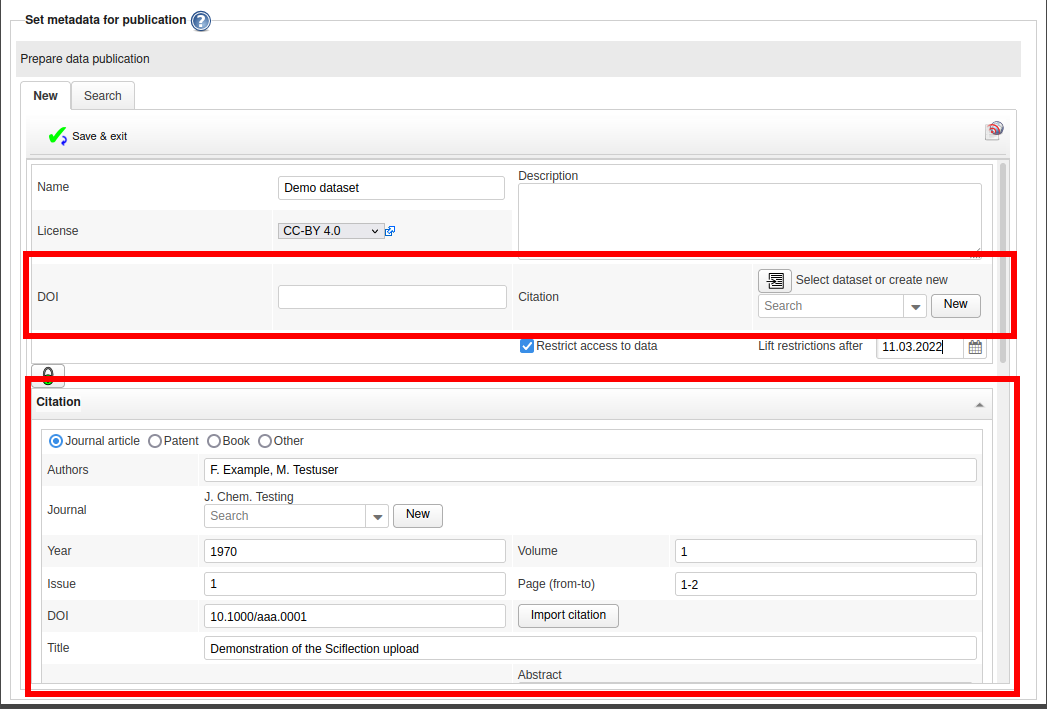
Task: Click the icon at top-right of toolbar
Action: pos(993,130)
